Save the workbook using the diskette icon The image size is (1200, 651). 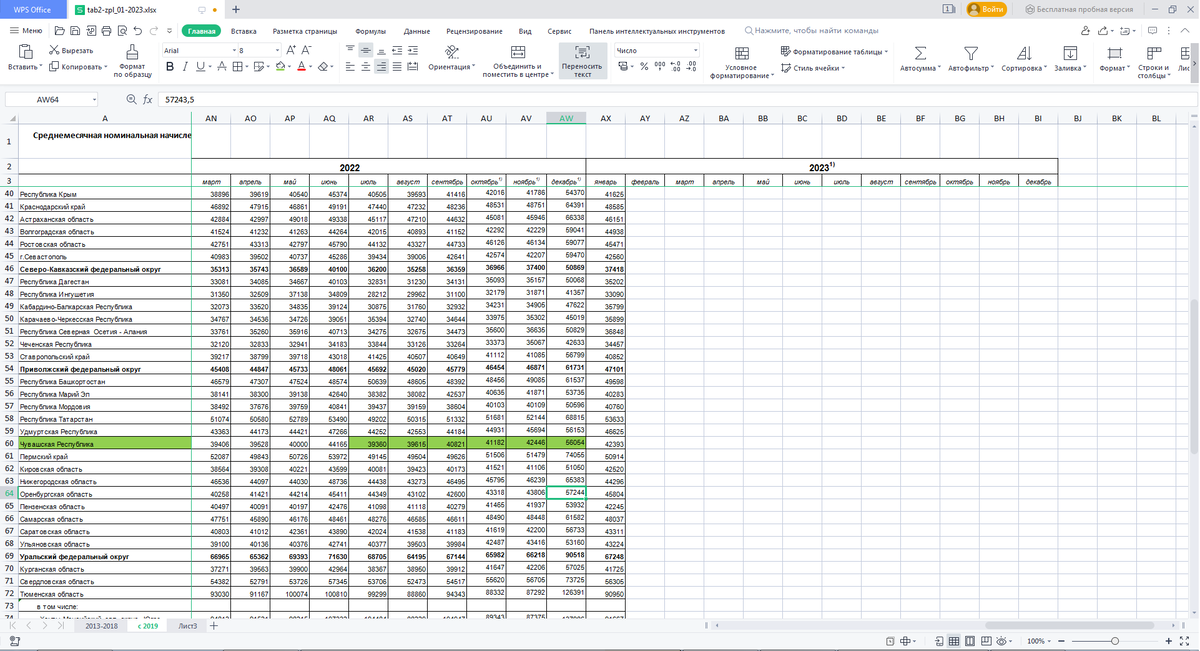[x=75, y=31]
